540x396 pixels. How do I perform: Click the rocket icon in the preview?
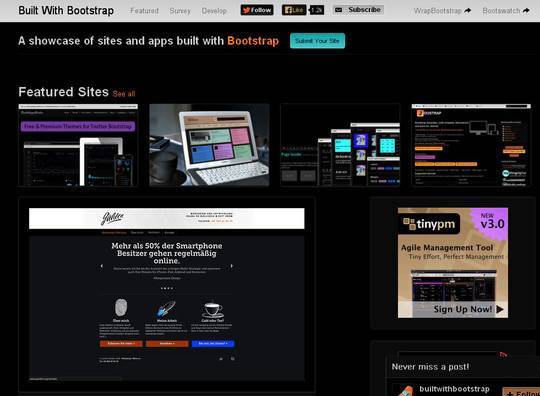tap(167, 308)
